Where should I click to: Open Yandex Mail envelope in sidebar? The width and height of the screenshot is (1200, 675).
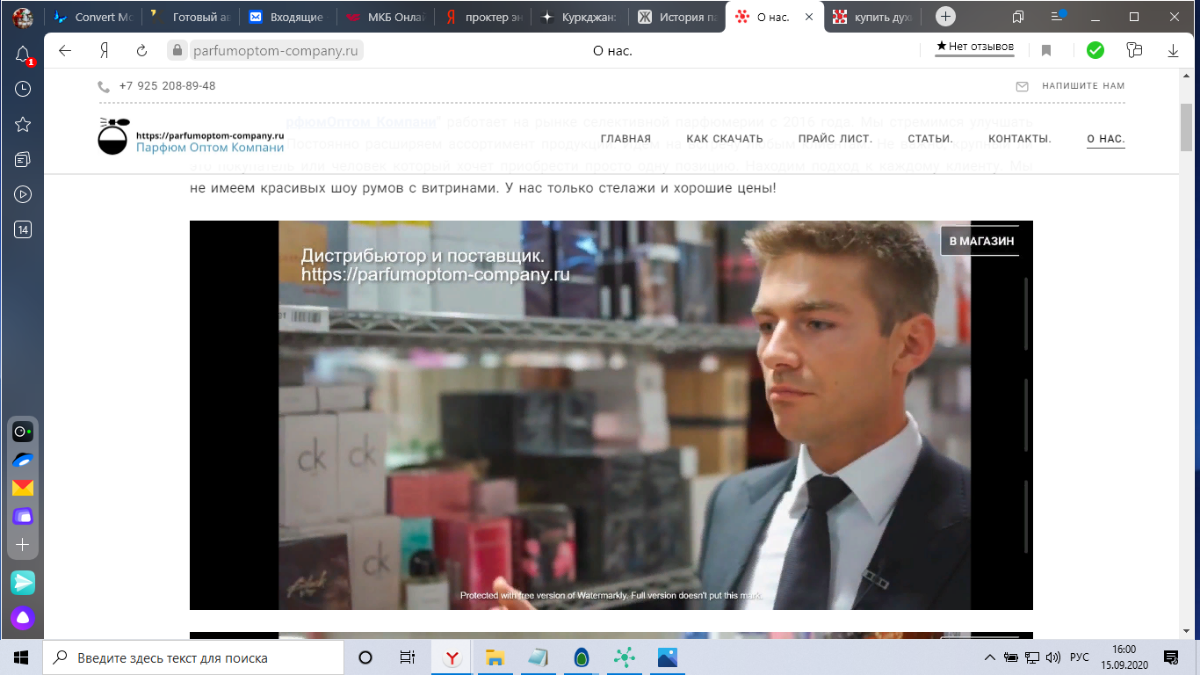(x=22, y=488)
